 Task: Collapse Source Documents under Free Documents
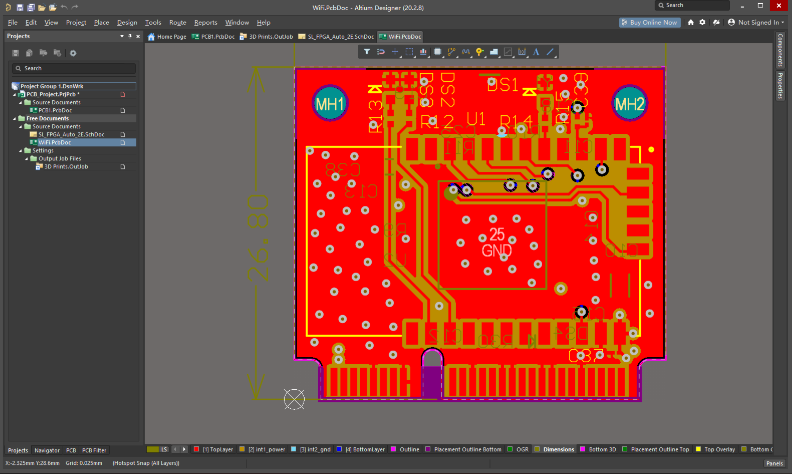click(x=21, y=126)
